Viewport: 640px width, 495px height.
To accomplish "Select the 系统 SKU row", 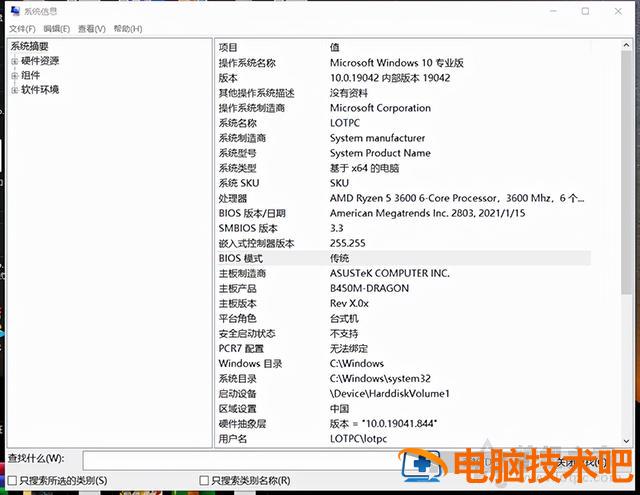I will tap(403, 183).
